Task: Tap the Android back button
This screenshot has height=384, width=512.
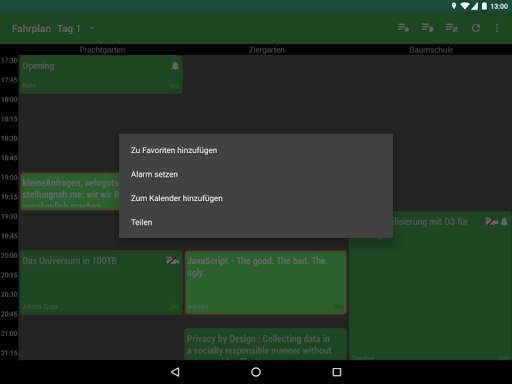Action: tap(175, 372)
